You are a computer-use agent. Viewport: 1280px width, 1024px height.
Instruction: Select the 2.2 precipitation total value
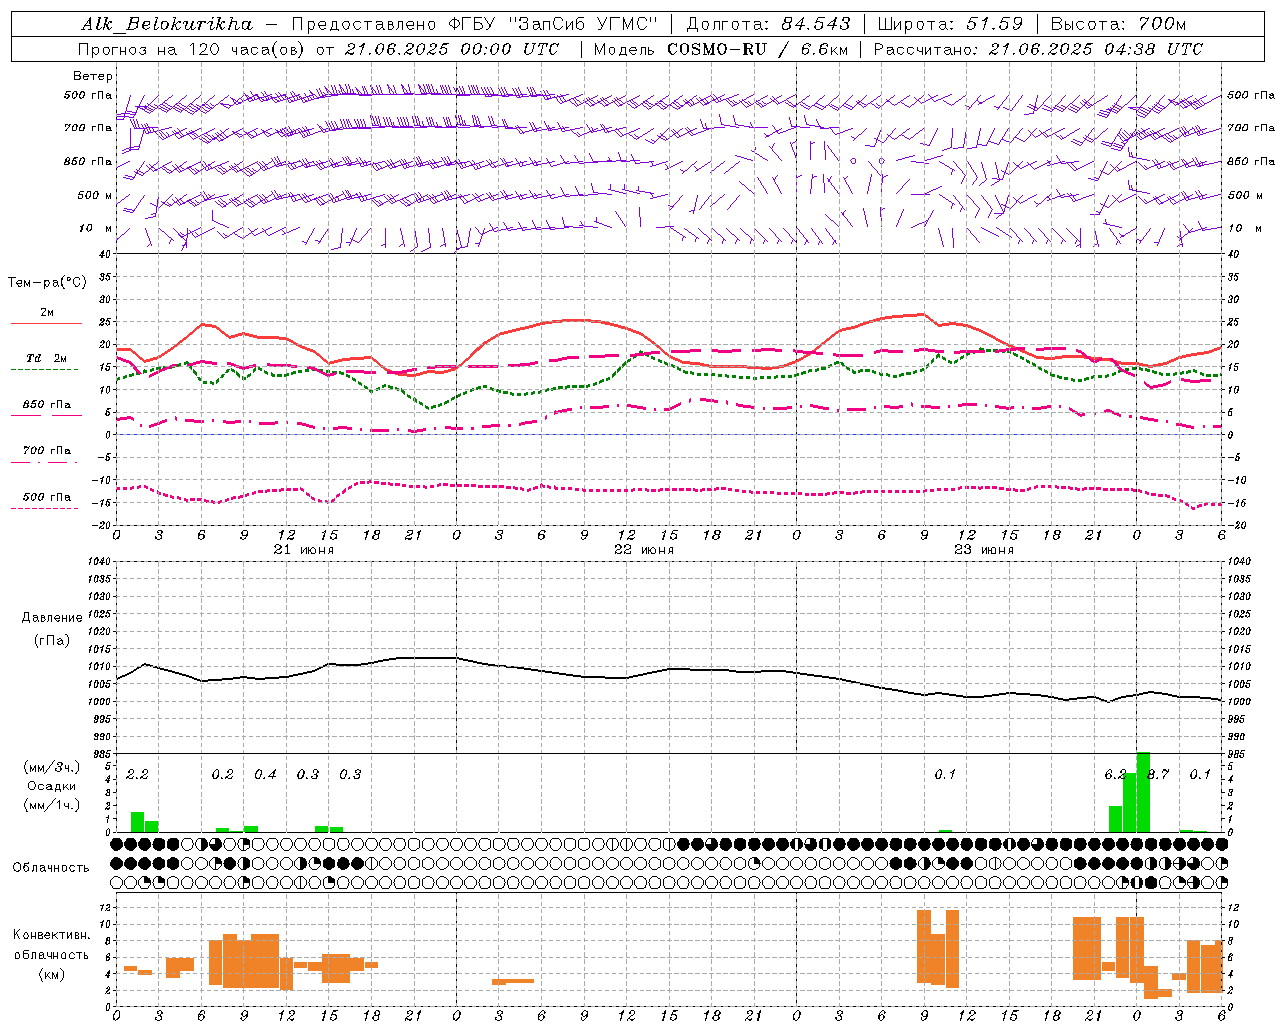pyautogui.click(x=137, y=774)
